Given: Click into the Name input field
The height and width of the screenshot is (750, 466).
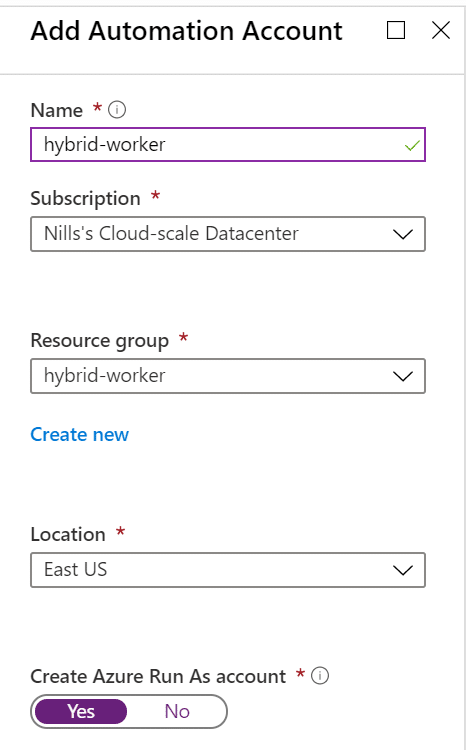Looking at the screenshot, I should (x=228, y=144).
